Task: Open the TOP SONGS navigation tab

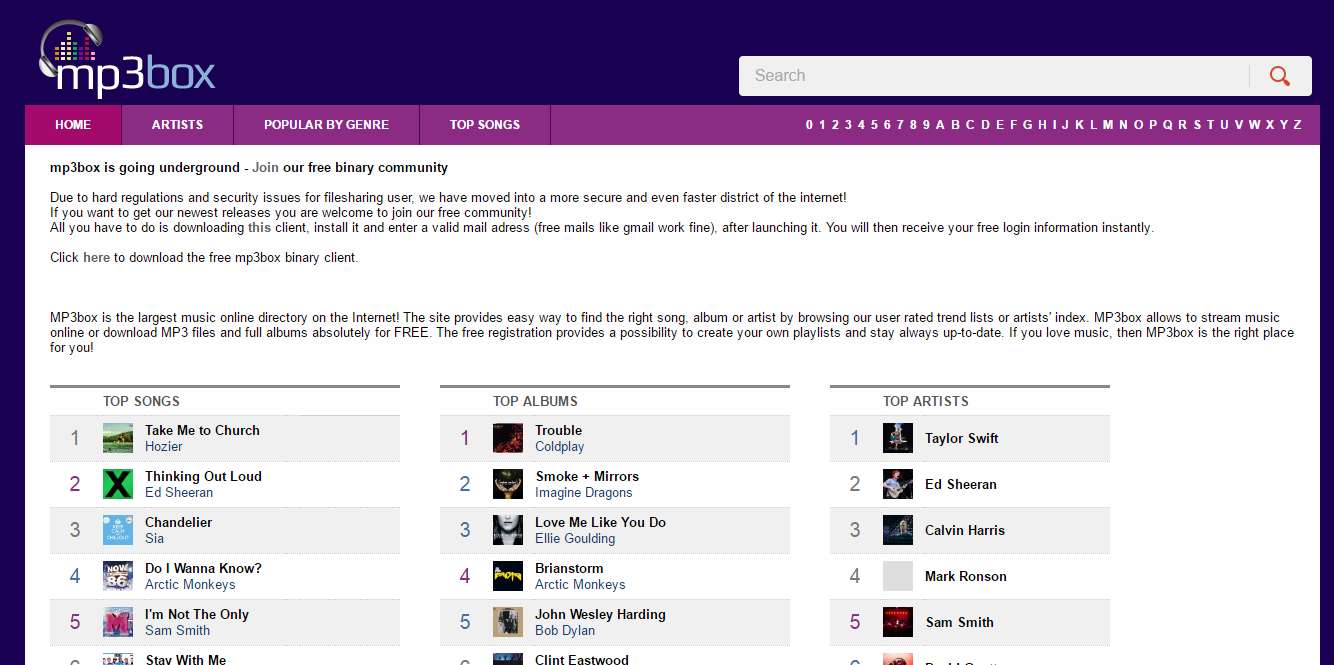Action: [x=485, y=125]
